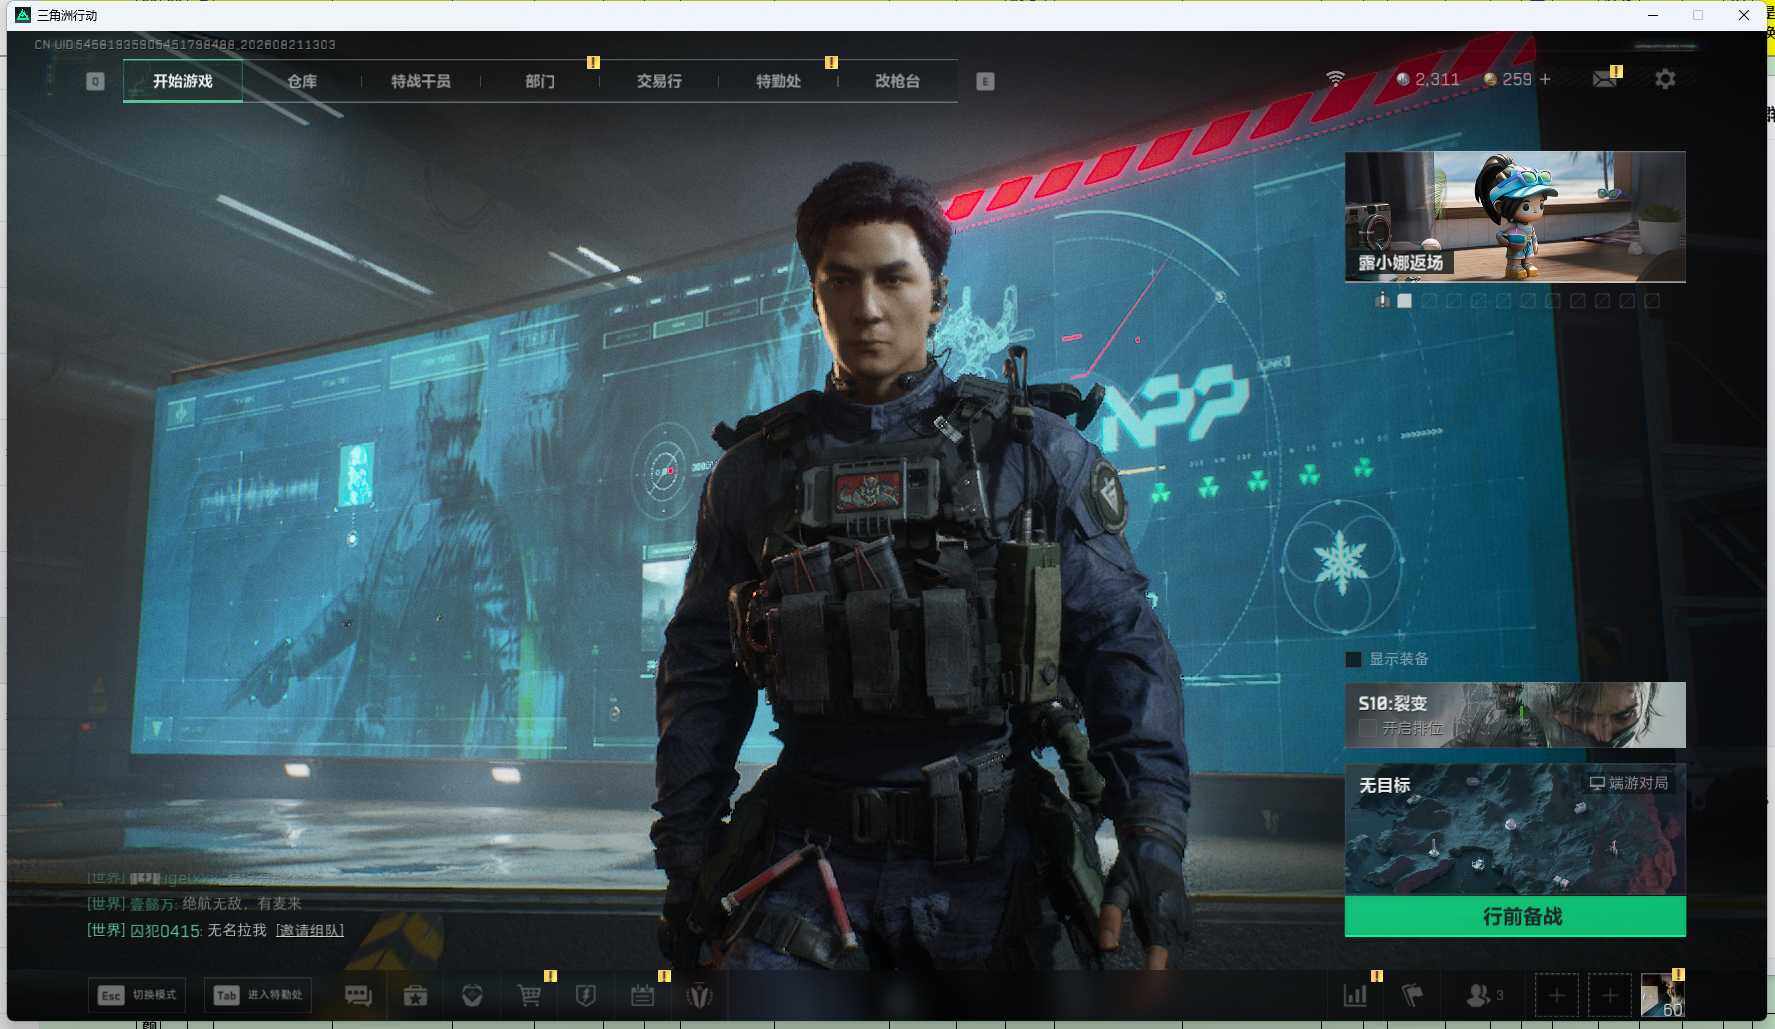Click the green 行前备战 button

click(1515, 916)
